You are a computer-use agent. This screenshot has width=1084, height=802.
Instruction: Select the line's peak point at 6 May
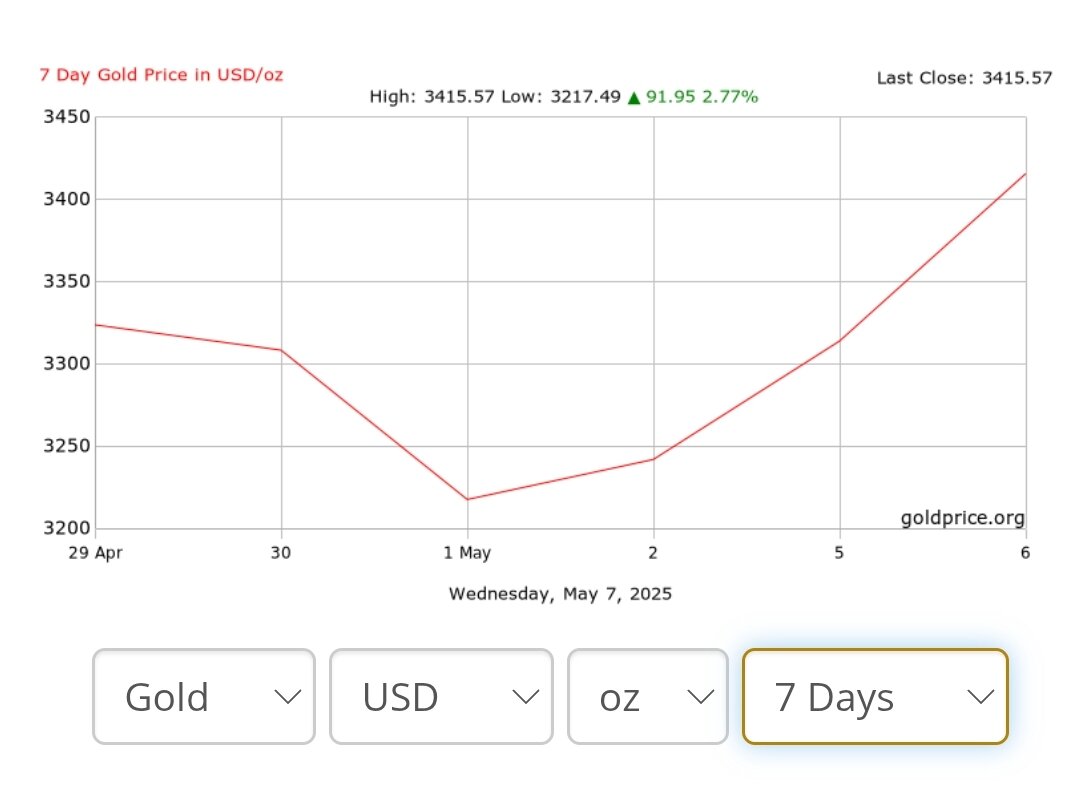coord(1025,174)
